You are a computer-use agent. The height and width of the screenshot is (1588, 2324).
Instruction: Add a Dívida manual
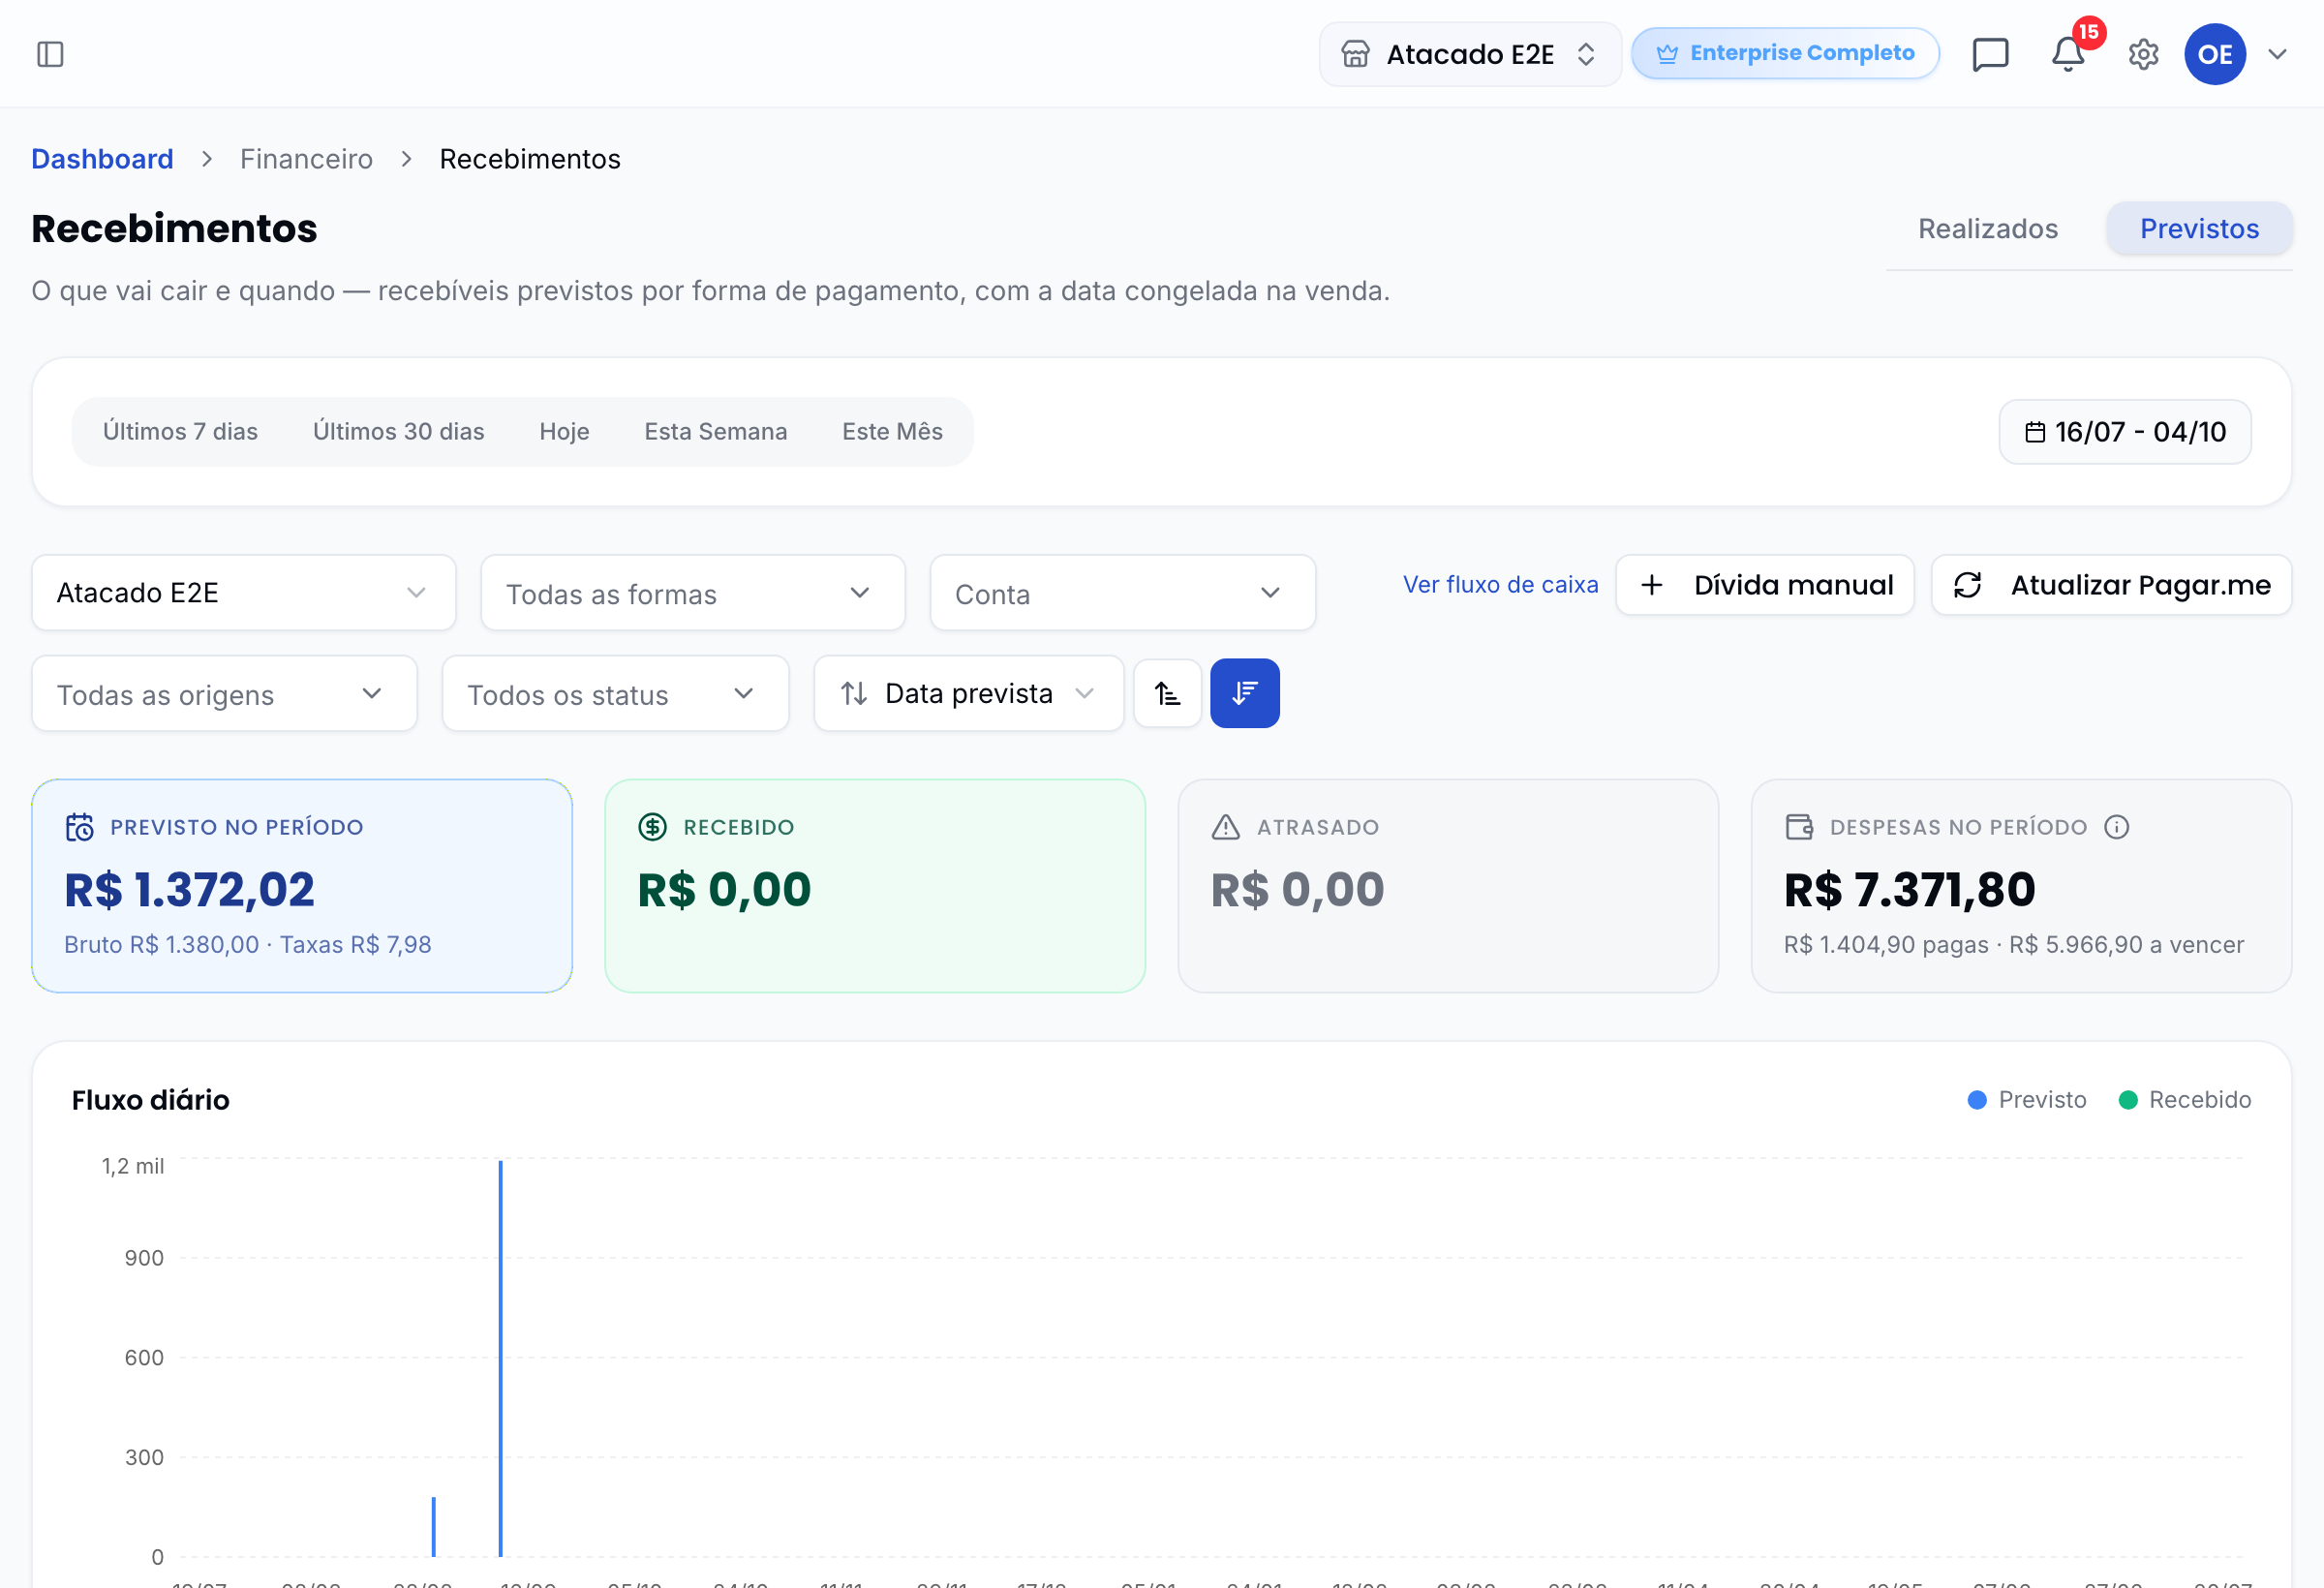tap(1765, 585)
